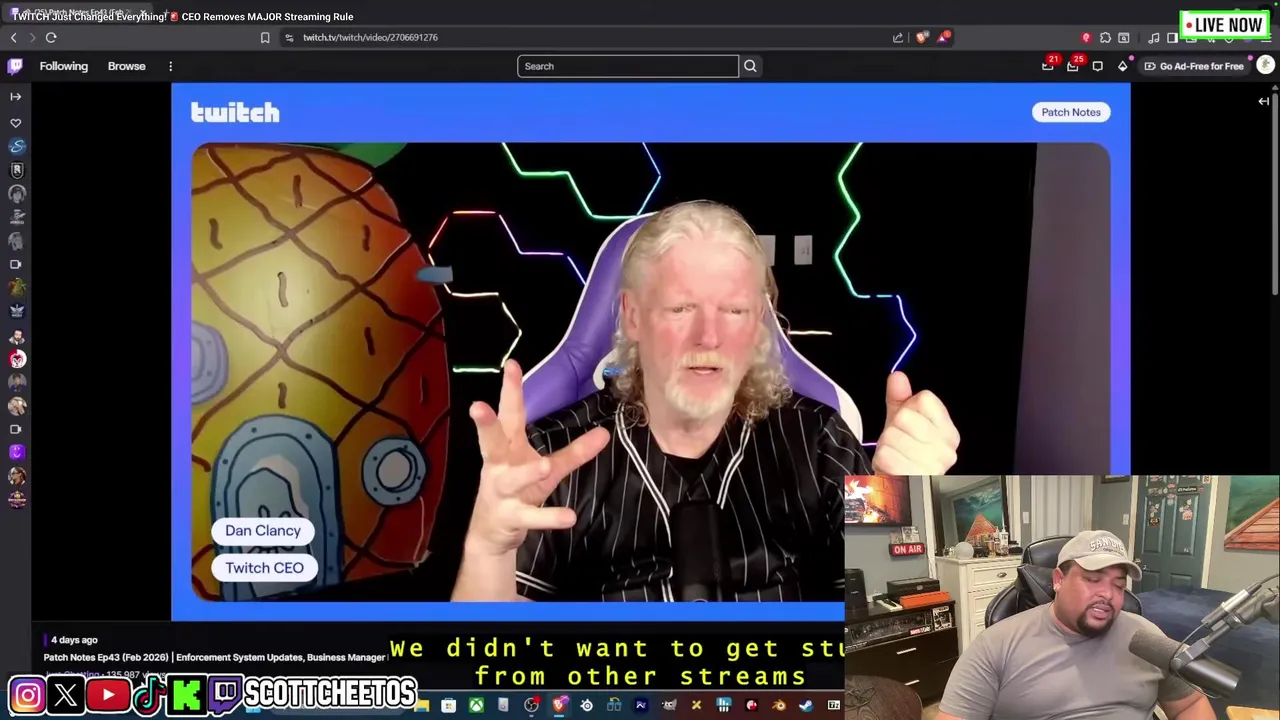Open Twitch inbox with 21 badge
Viewport: 1280px width, 720px height.
click(1048, 66)
